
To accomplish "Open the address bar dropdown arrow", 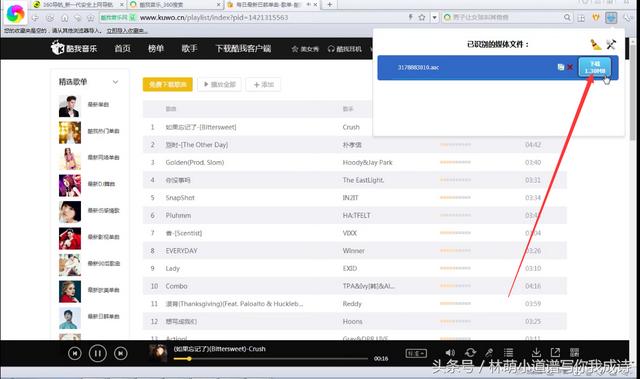I will [434, 17].
